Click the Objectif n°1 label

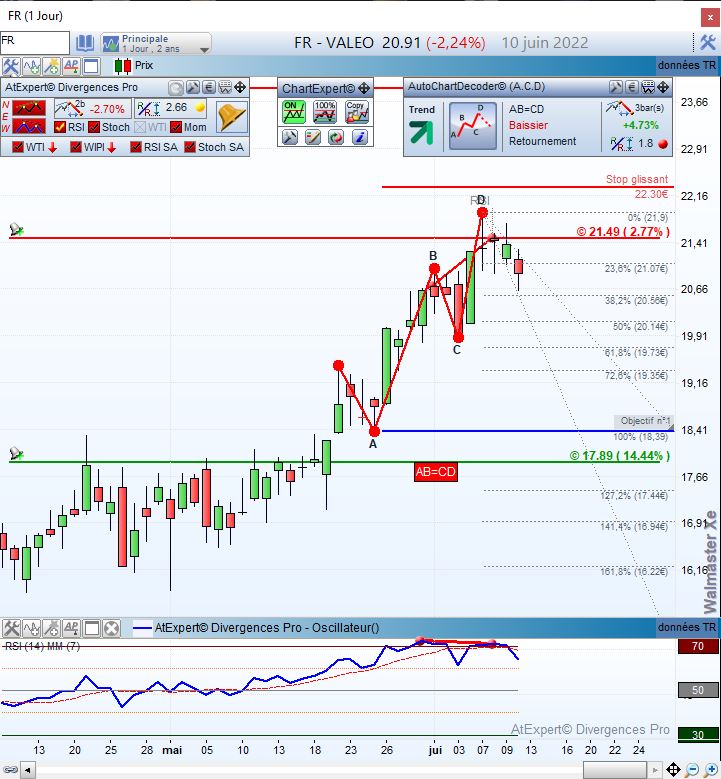click(x=644, y=421)
